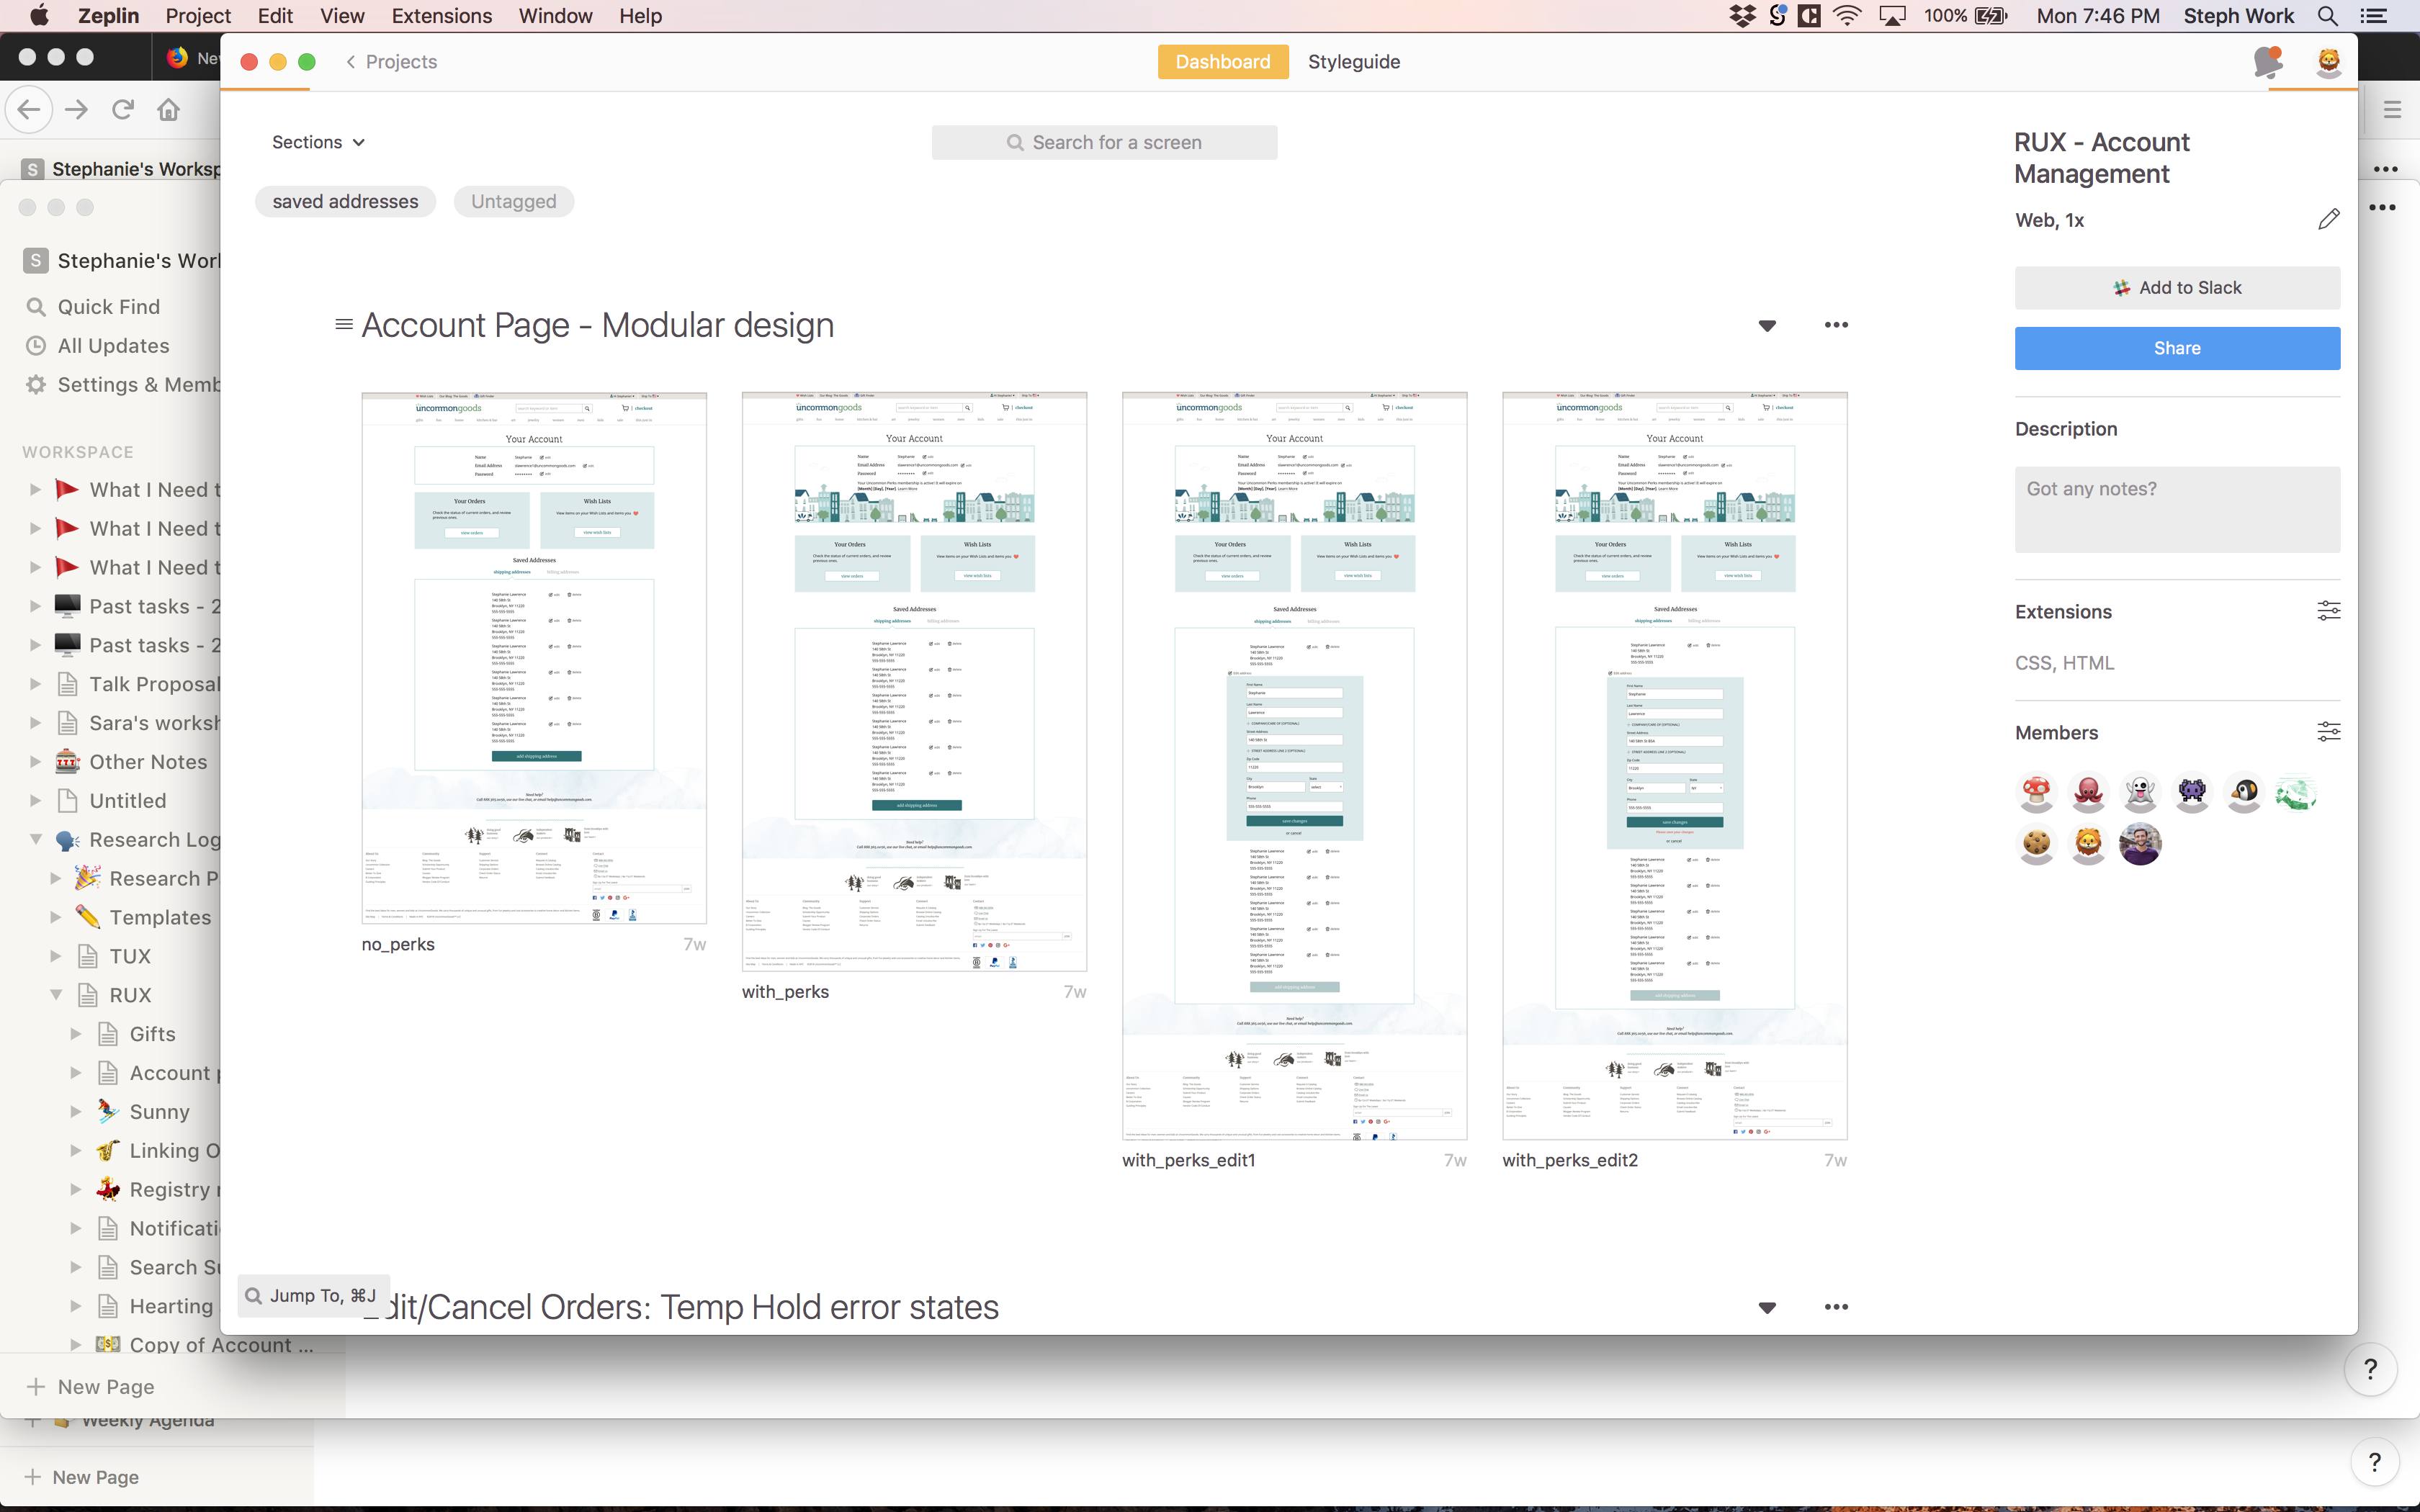Viewport: 2420px width, 1512px height.
Task: Open more options for Account Page section
Action: [x=1836, y=325]
